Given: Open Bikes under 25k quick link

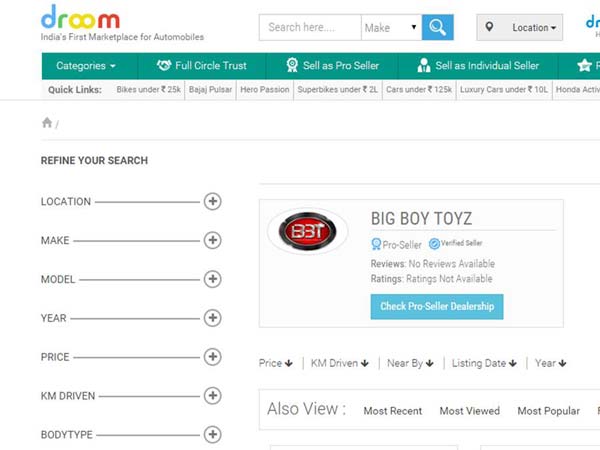Looking at the screenshot, I should [149, 90].
